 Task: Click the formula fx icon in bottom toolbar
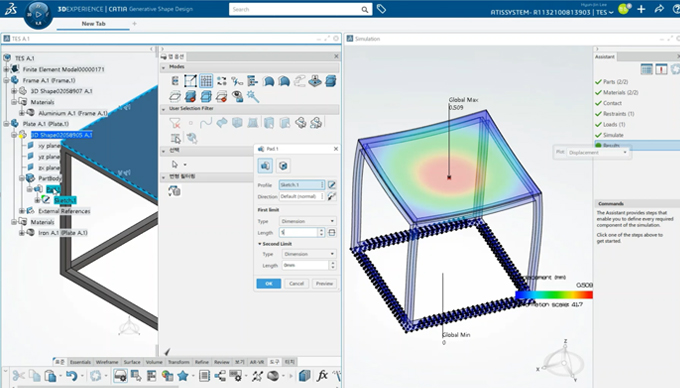pyautogui.click(x=322, y=375)
